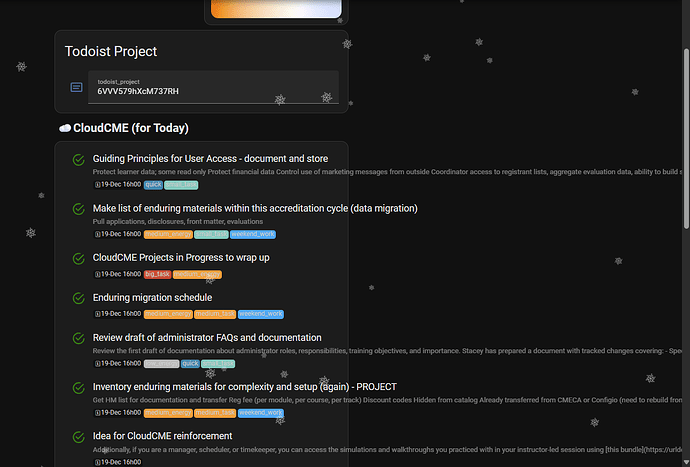Open 'Make list of enduring materials' task title
The image size is (690, 467).
255,208
